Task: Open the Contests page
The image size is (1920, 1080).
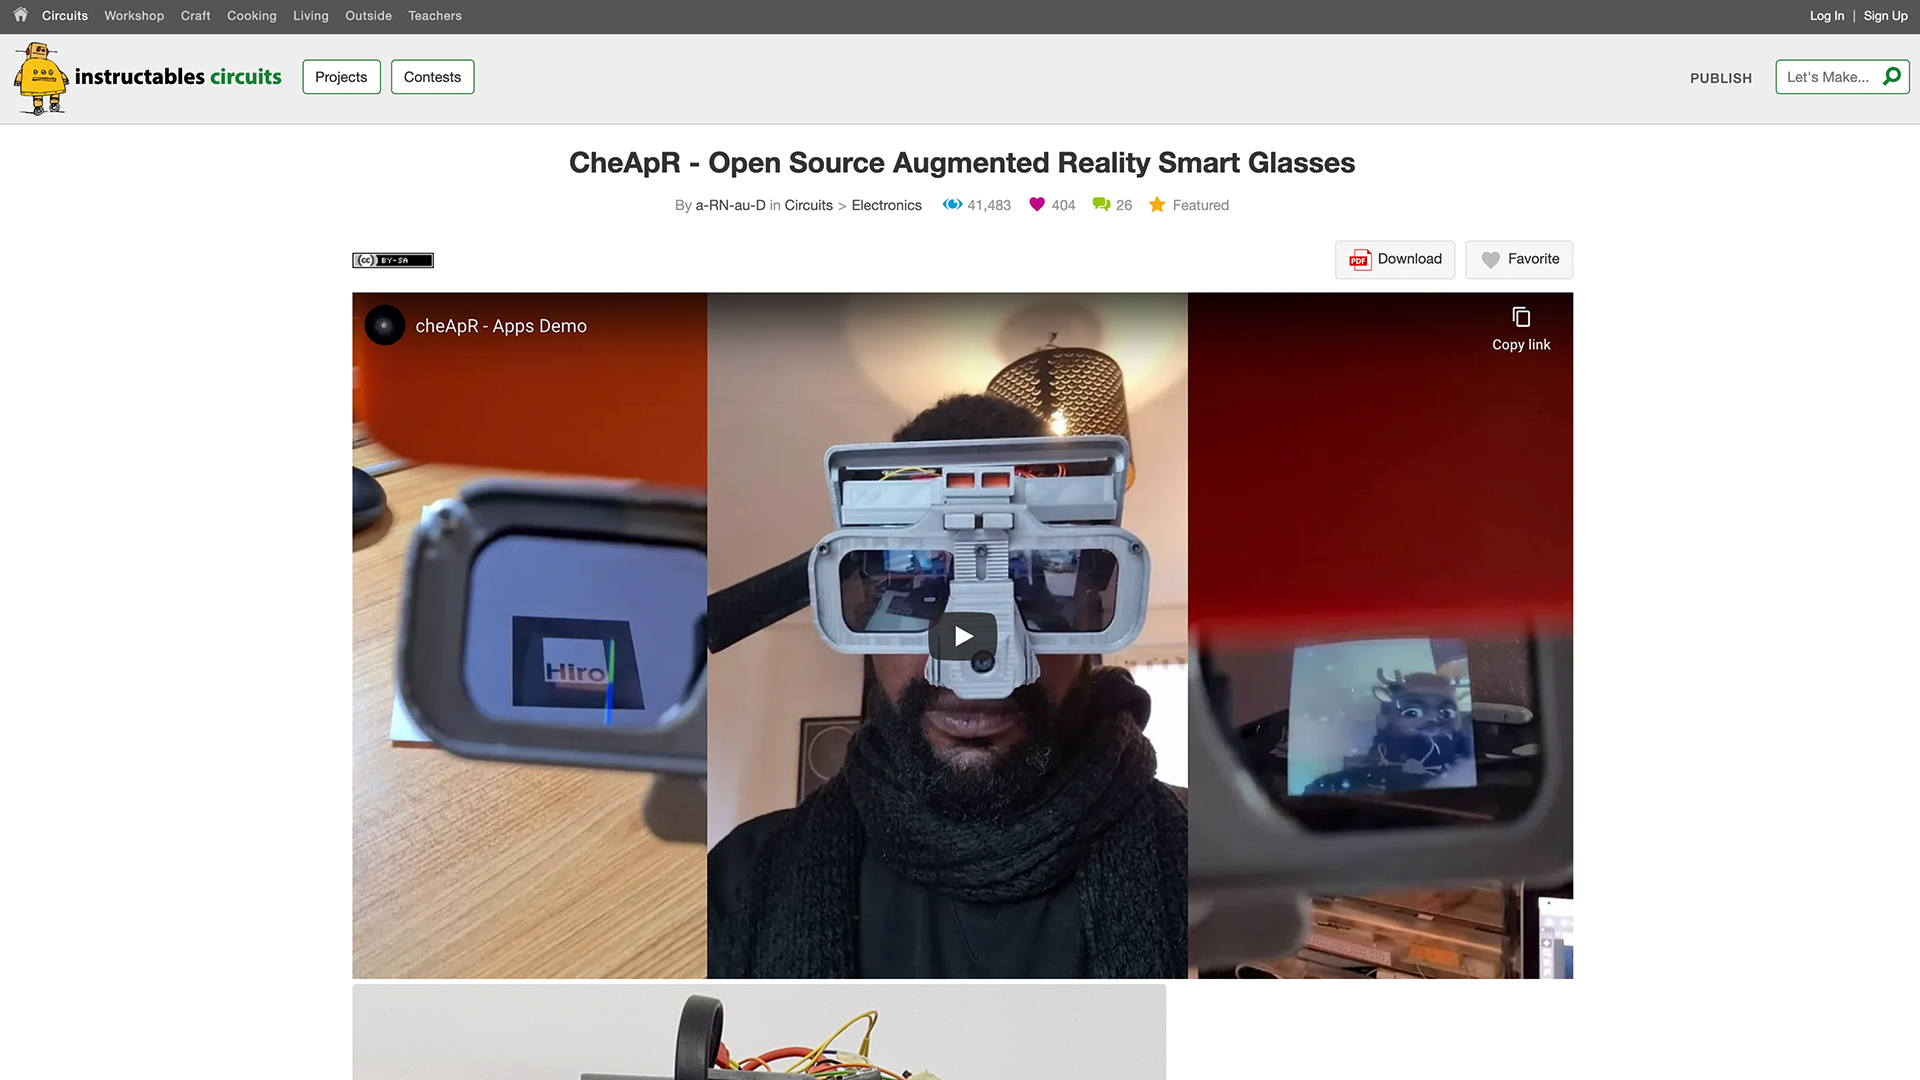Action: click(432, 77)
